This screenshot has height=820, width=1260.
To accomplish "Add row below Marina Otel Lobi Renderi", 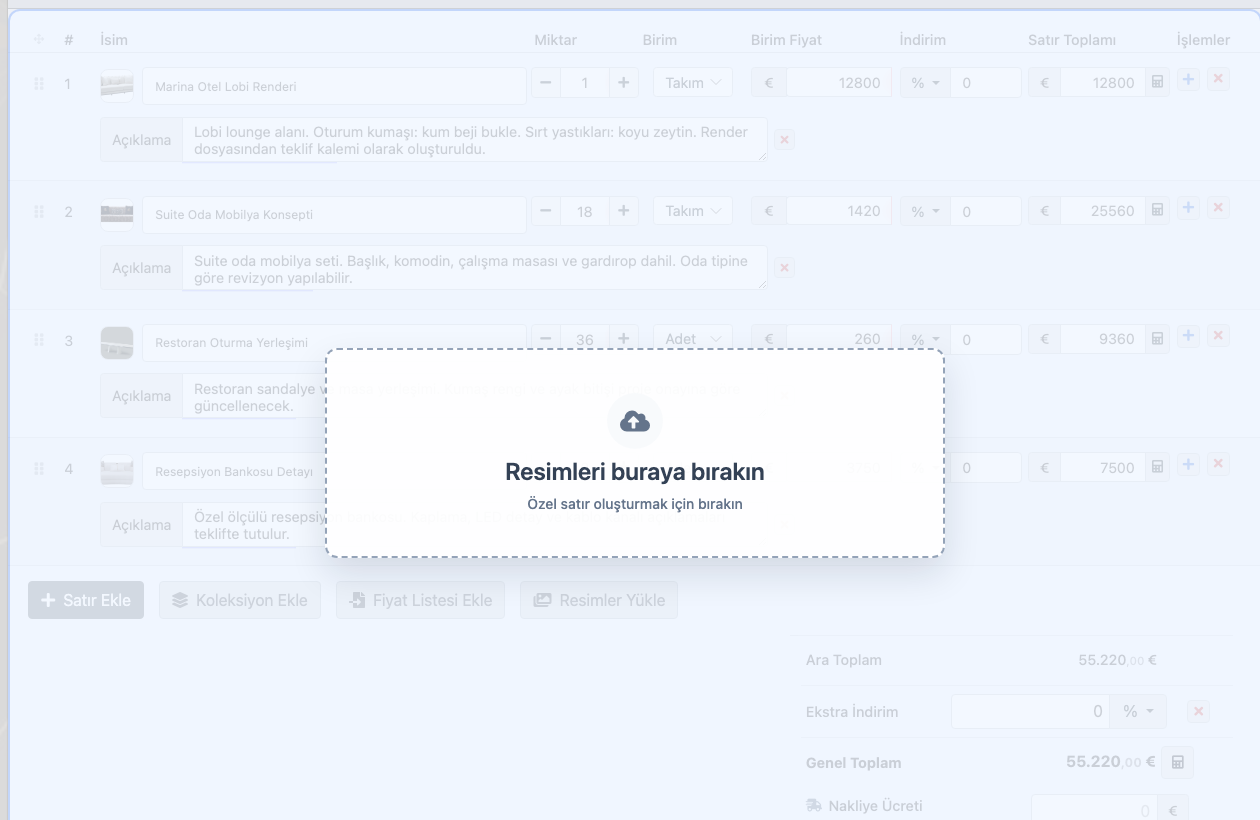I will [x=1188, y=79].
